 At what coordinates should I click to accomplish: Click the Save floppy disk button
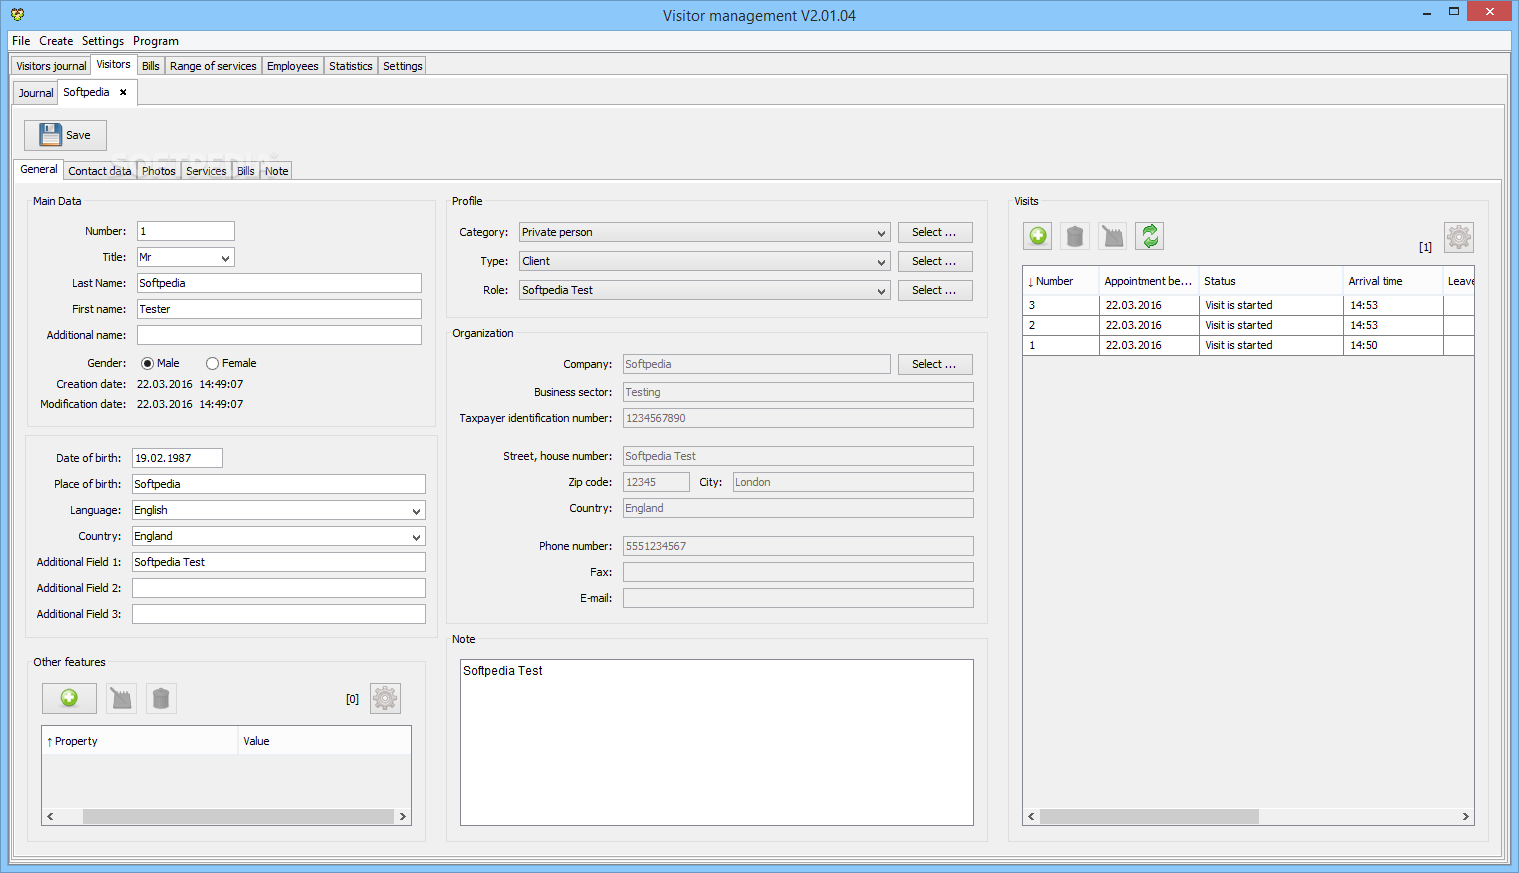[x=65, y=135]
